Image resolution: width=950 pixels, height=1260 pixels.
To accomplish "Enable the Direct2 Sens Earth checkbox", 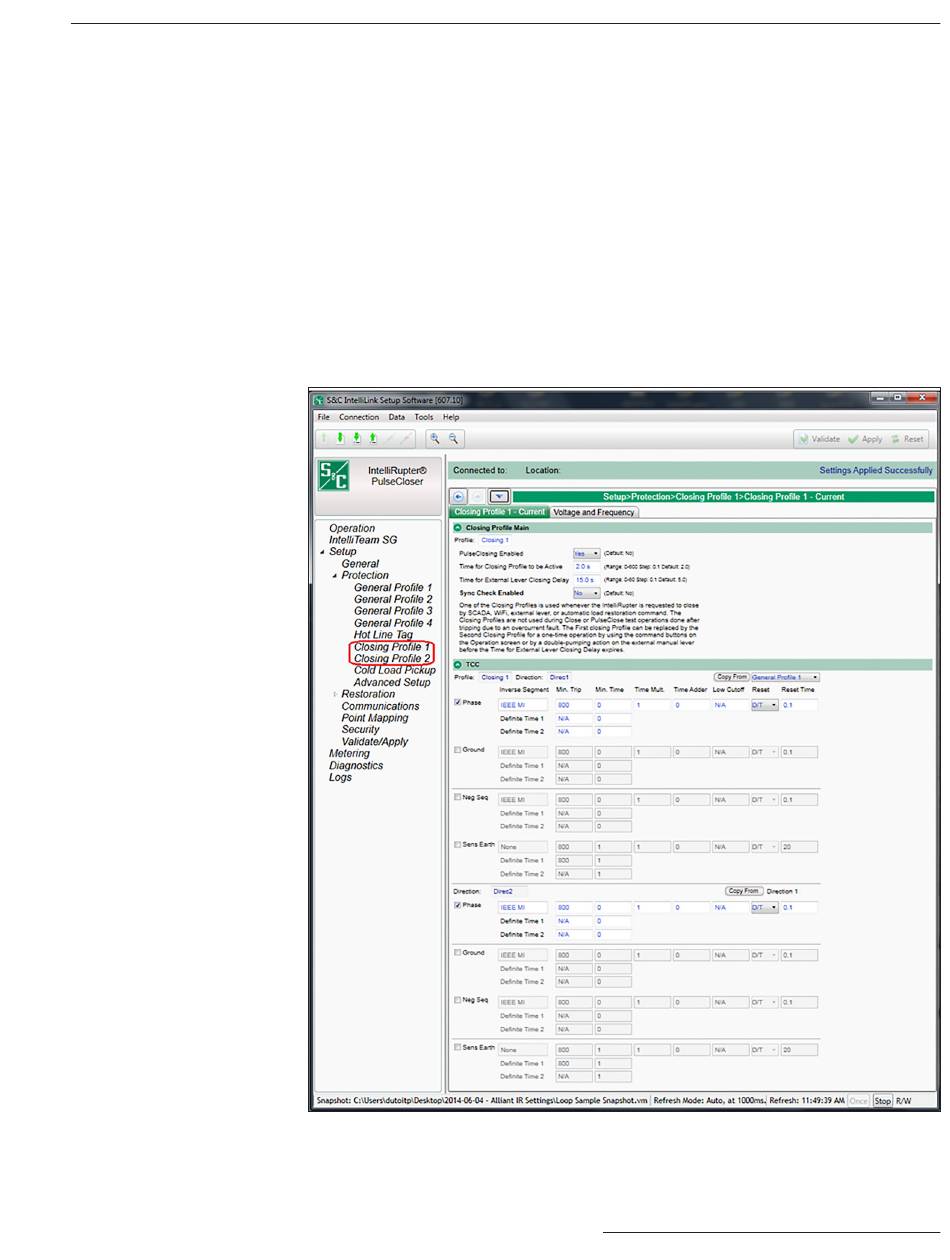I will [x=458, y=1047].
